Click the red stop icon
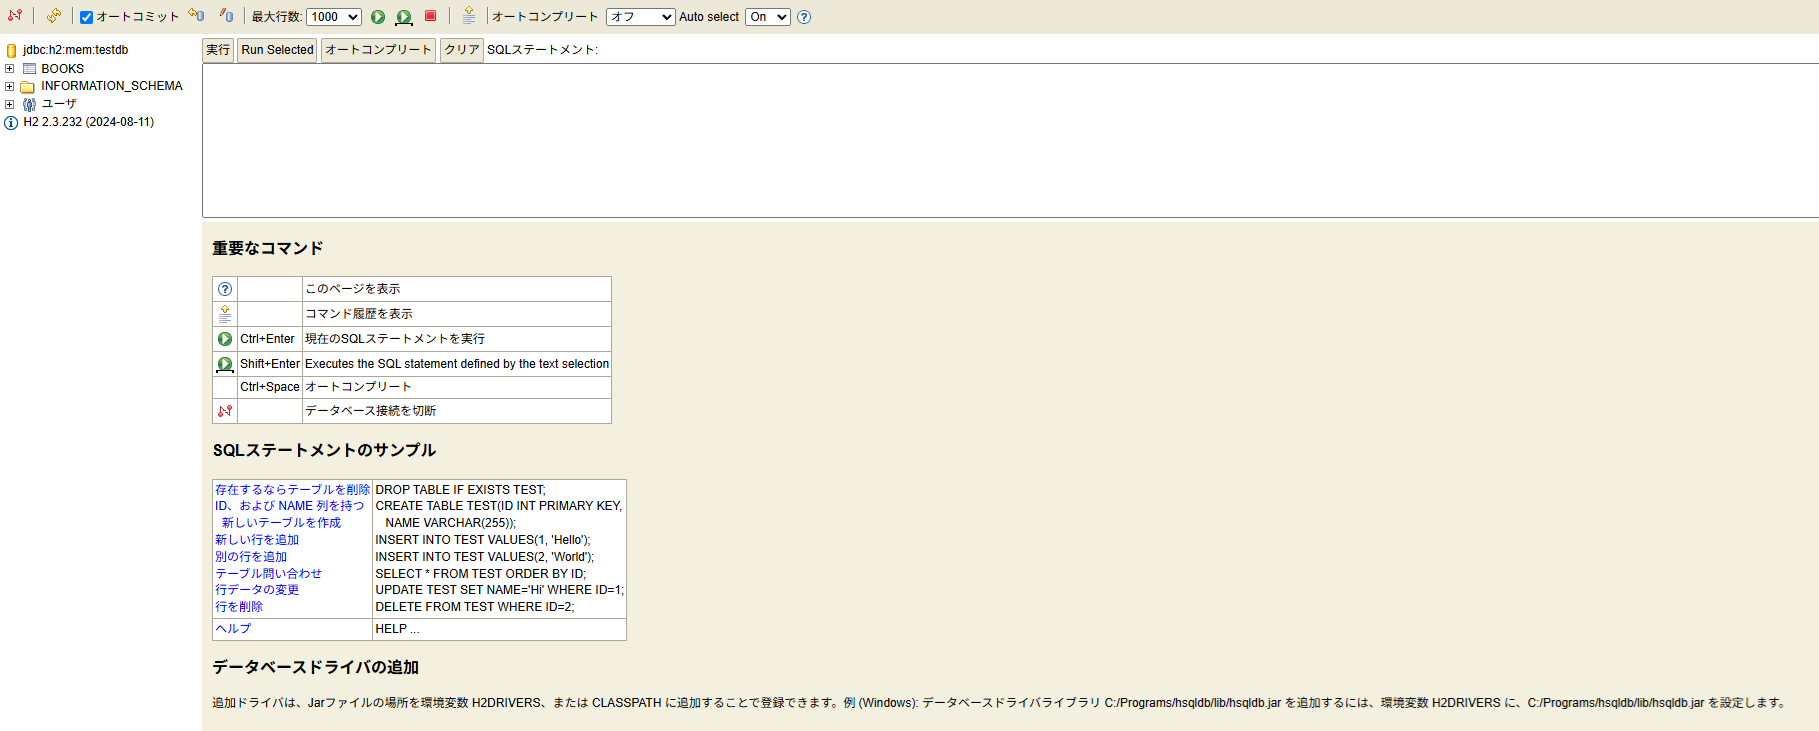Image resolution: width=1819 pixels, height=731 pixels. click(x=431, y=16)
